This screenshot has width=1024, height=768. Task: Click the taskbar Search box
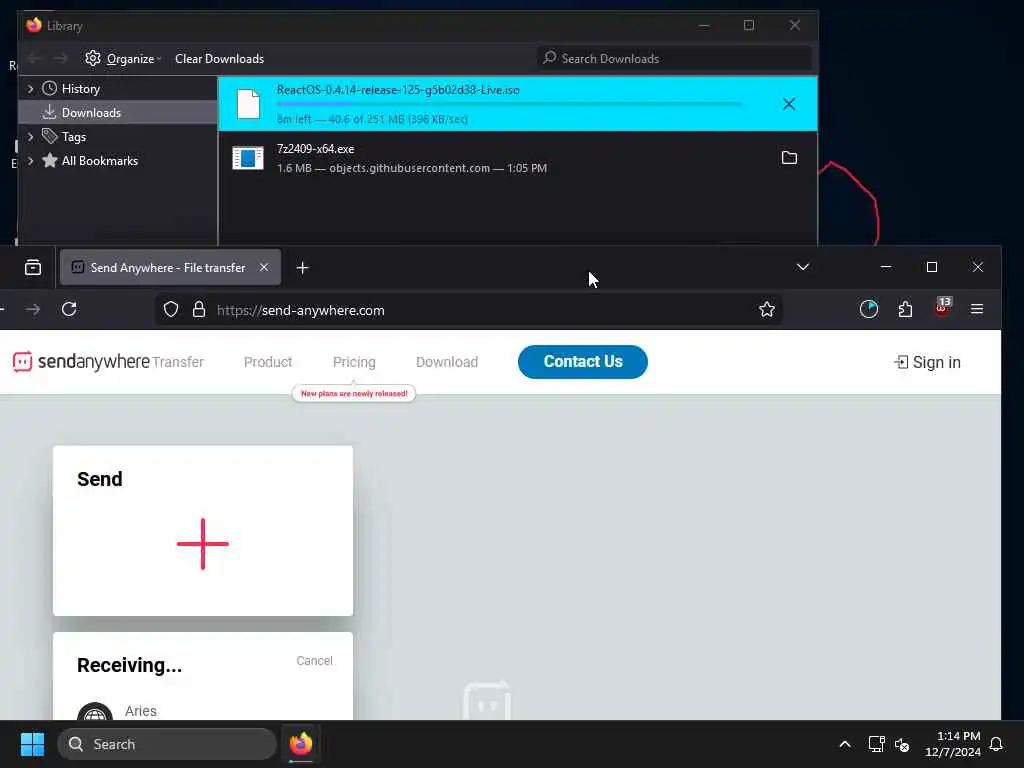point(167,744)
